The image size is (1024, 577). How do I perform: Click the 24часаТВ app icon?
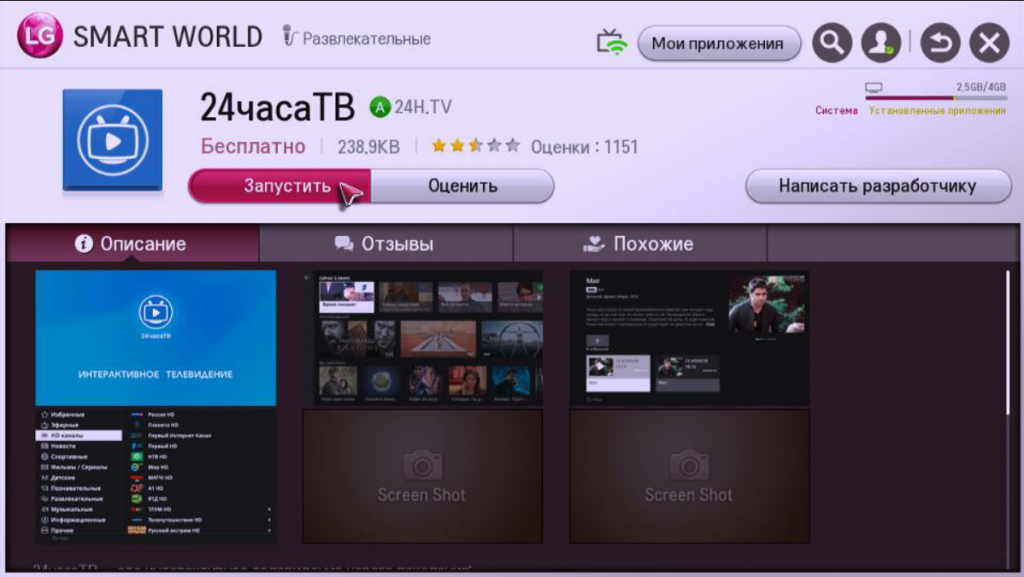coord(112,140)
